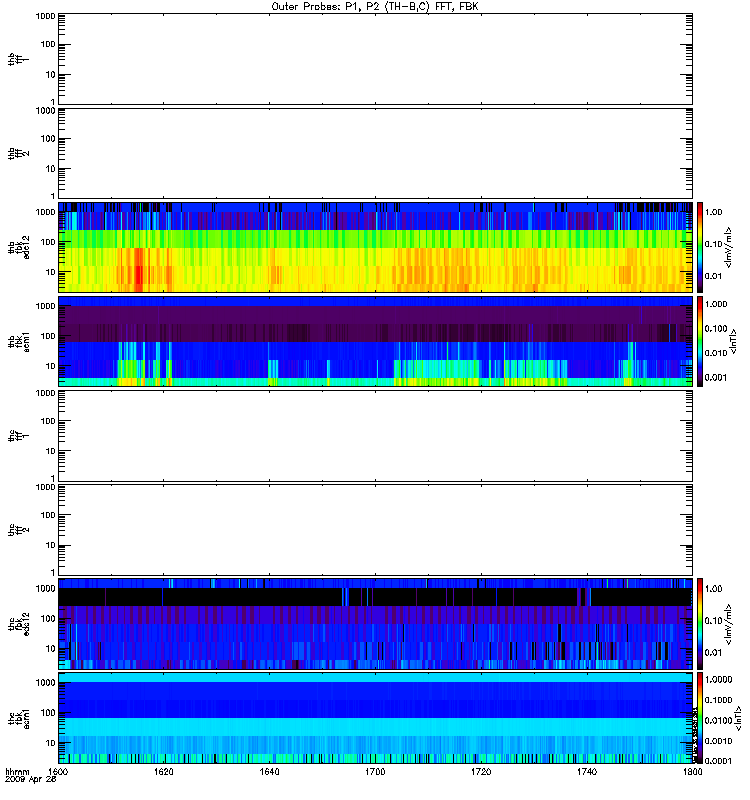This screenshot has width=750, height=800.
Task: Click the thb fbk edc12 spectrogram panel
Action: pos(376,247)
